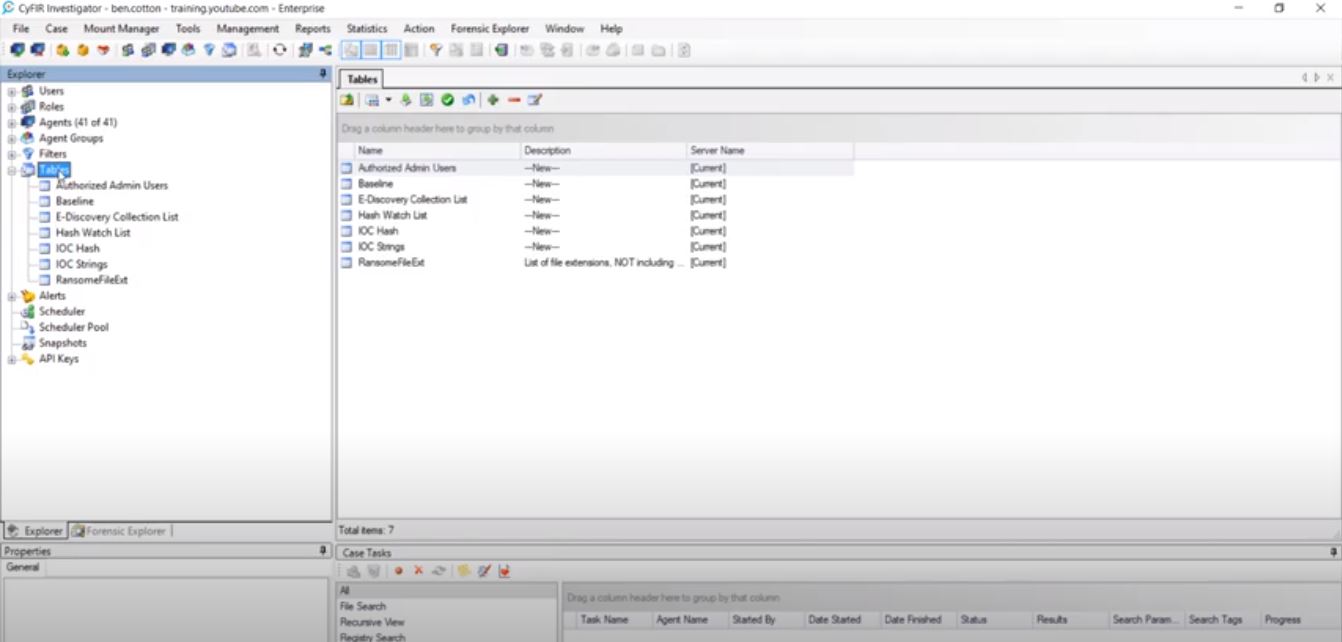
Task: Add a table with the green plus icon
Action: (x=493, y=100)
